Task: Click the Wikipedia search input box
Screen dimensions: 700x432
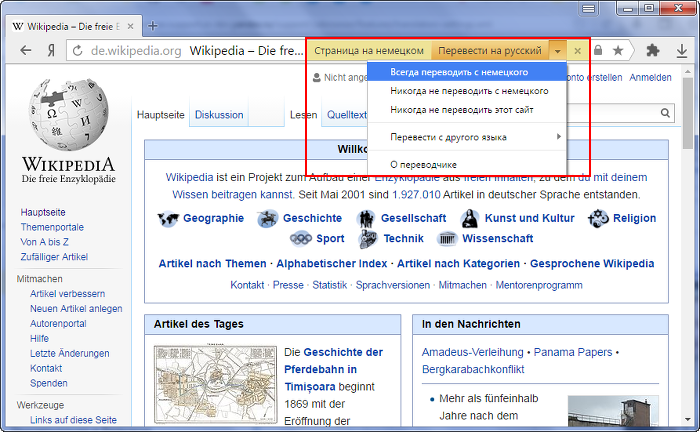Action: 612,113
